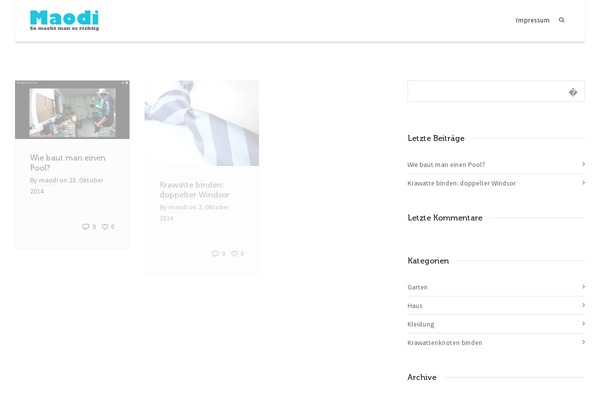Viewport: 600px width, 400px height.
Task: Click comment bubble icon on Pool post
Action: click(x=85, y=227)
